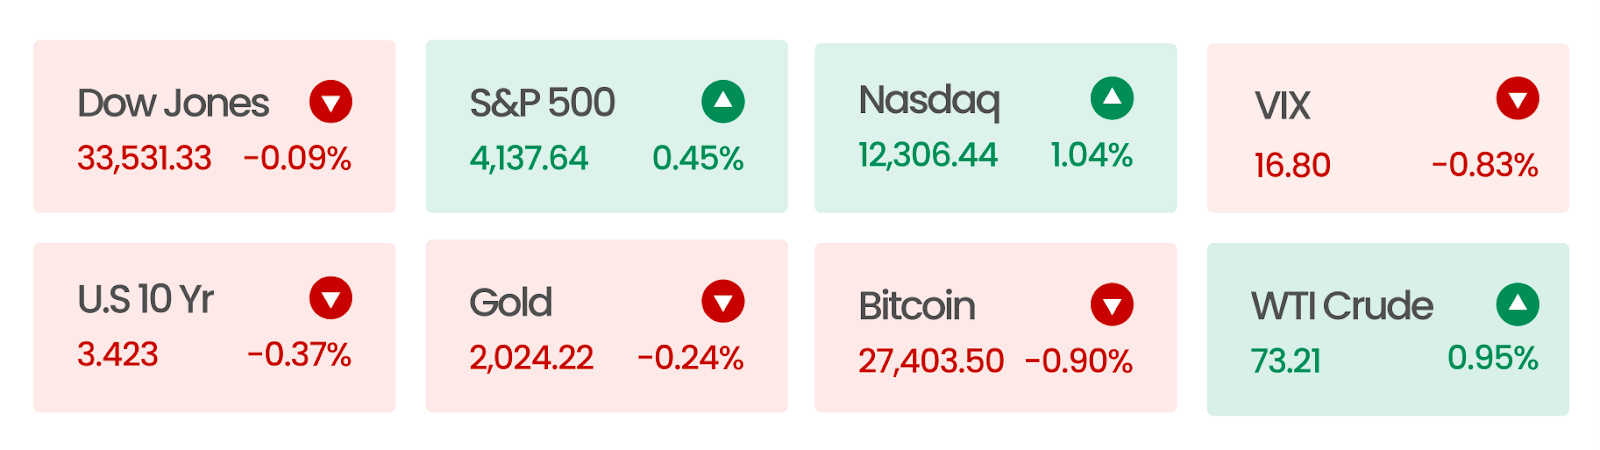Viewport: 1600px width, 450px height.
Task: Click the Dow Jones red down arrow icon
Action: [331, 102]
